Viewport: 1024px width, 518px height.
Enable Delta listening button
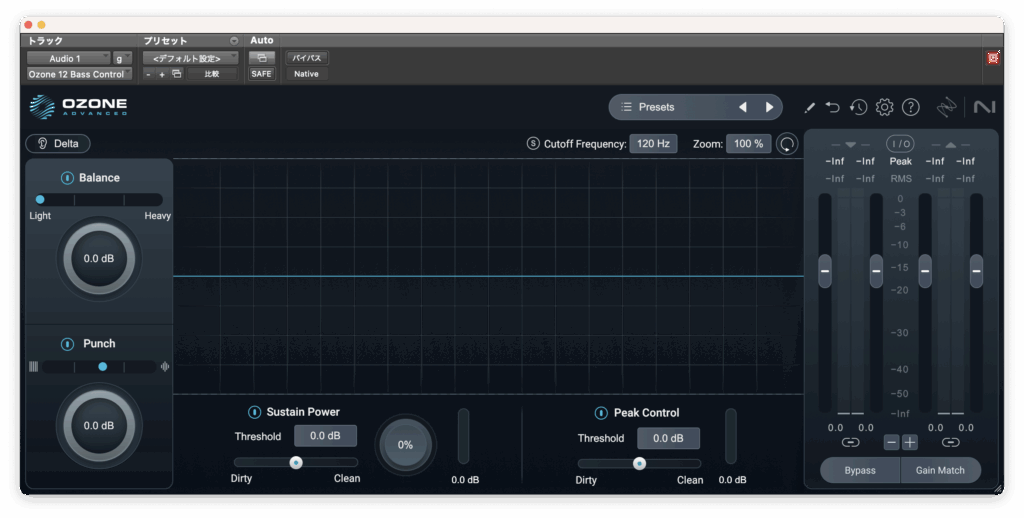coord(58,143)
